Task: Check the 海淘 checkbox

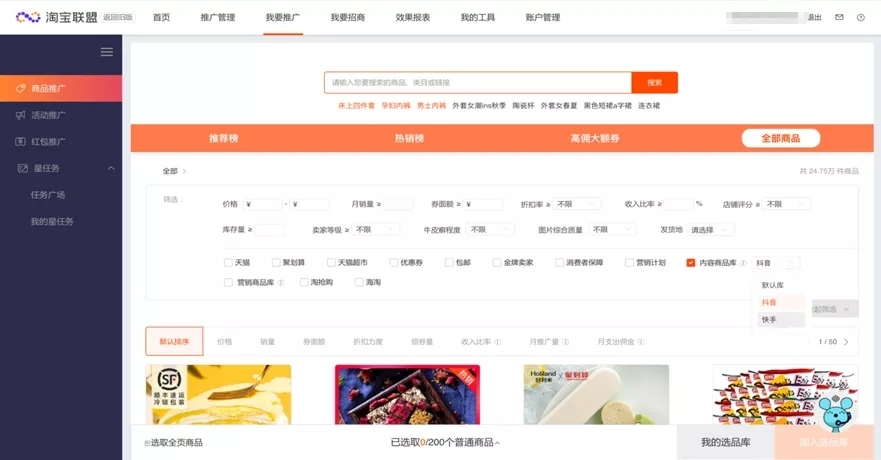Action: (x=359, y=282)
